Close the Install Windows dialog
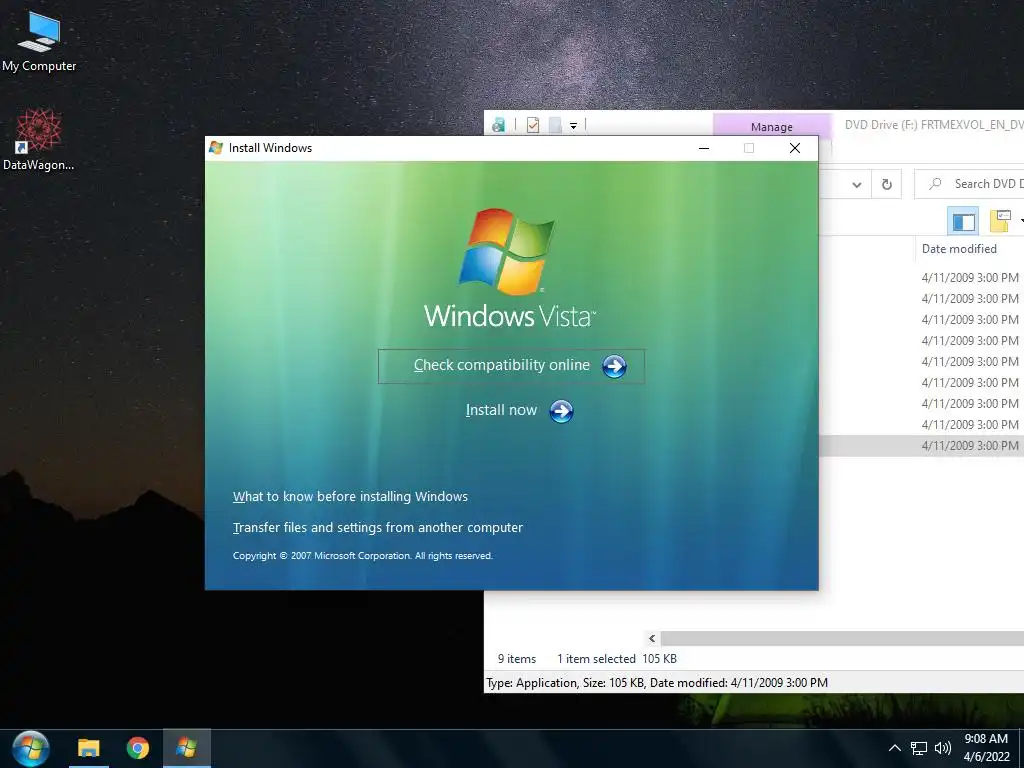1024x768 pixels. 795,148
